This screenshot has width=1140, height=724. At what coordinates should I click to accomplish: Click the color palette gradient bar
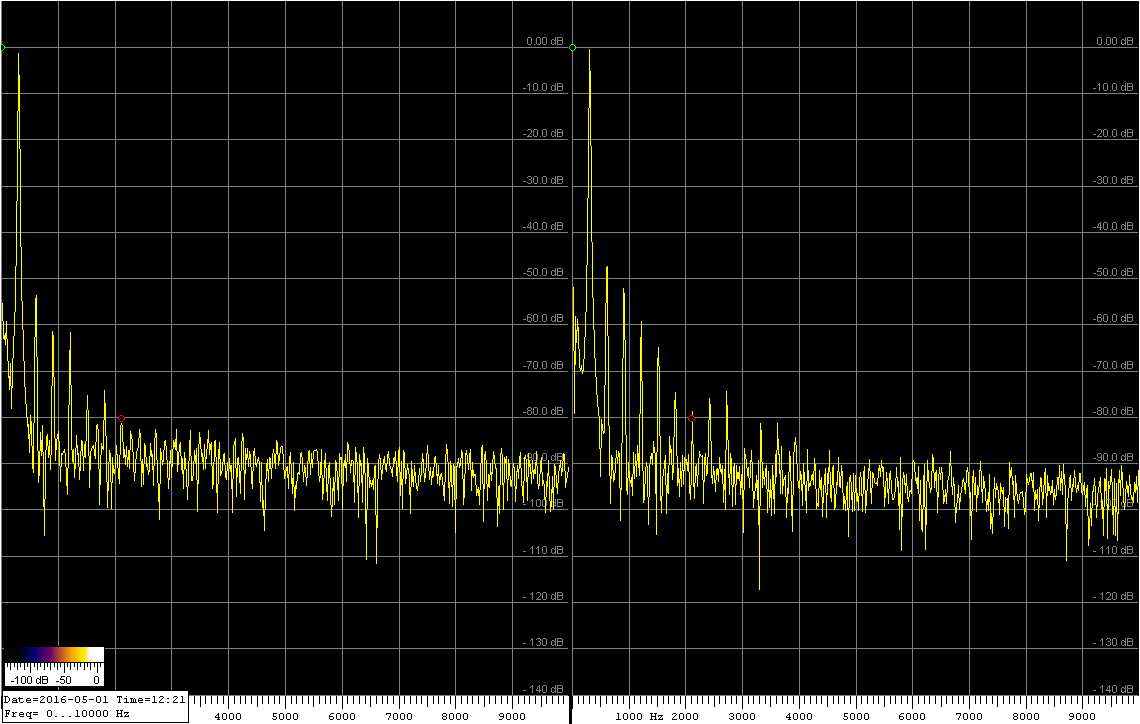tap(53, 655)
